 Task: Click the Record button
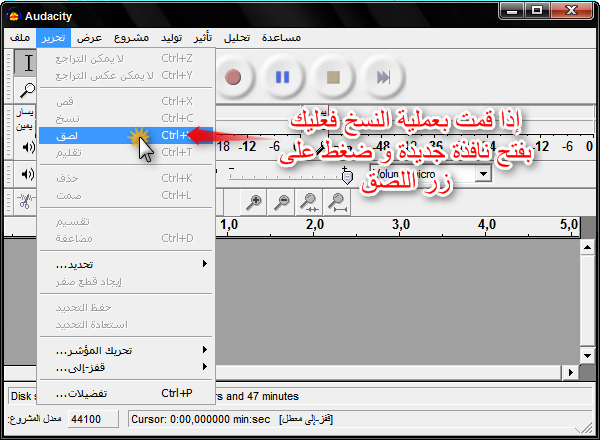coord(233,77)
